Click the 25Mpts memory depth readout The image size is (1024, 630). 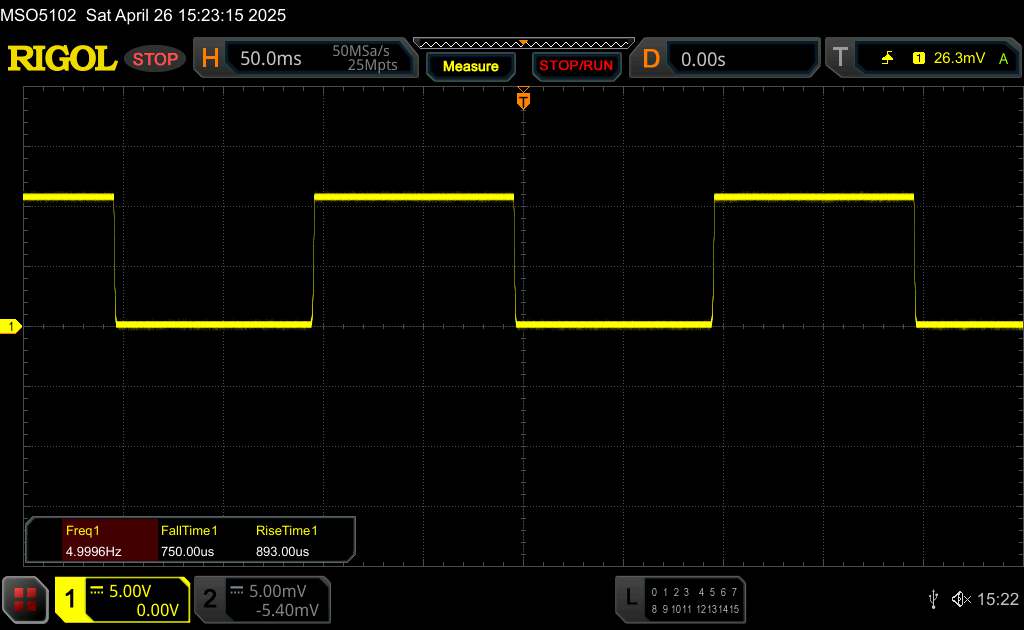372,65
